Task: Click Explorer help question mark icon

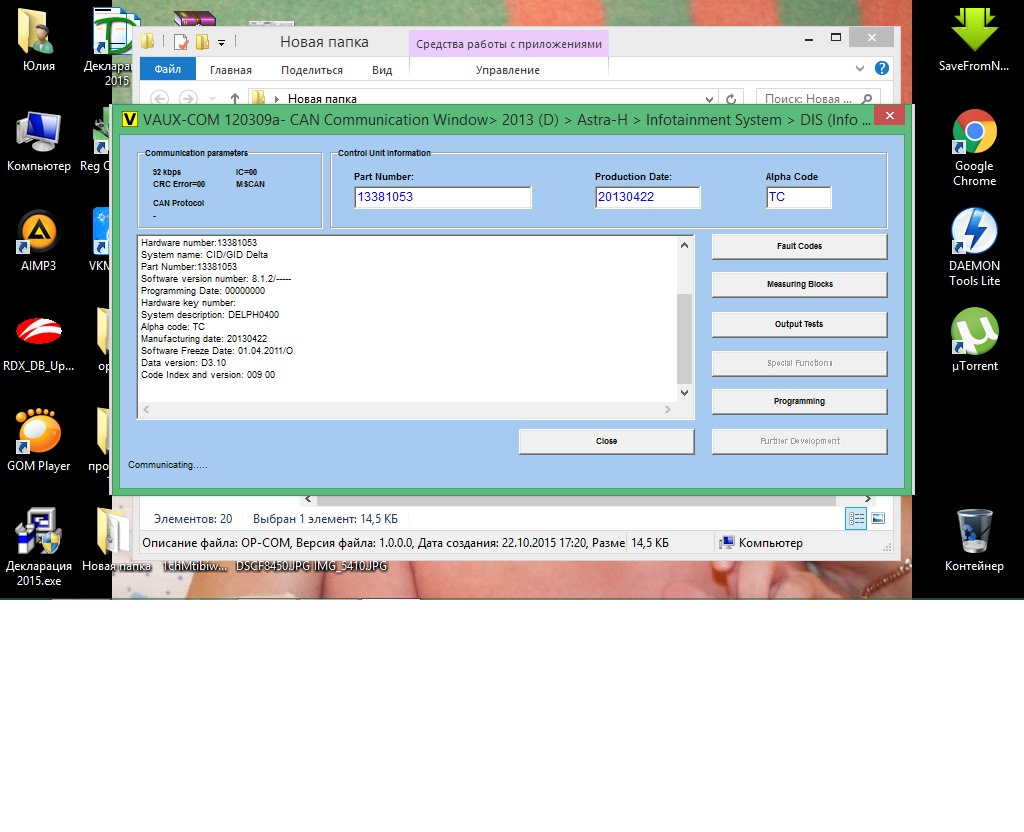Action: (x=882, y=68)
